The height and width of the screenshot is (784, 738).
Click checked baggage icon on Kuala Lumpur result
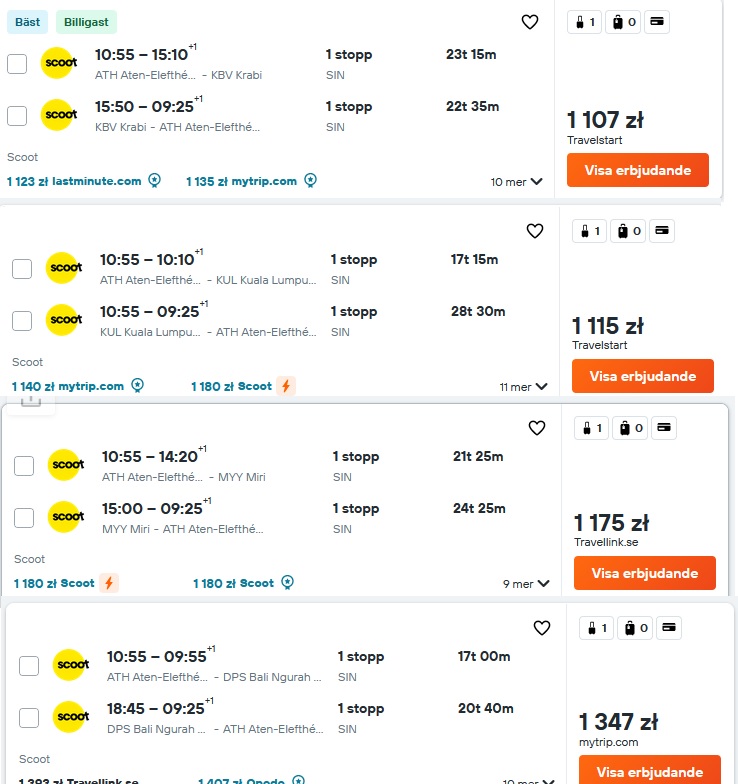point(629,231)
